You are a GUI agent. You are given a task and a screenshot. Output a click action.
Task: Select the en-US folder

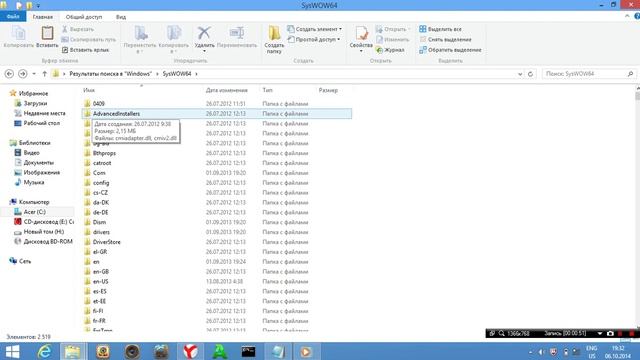click(100, 282)
